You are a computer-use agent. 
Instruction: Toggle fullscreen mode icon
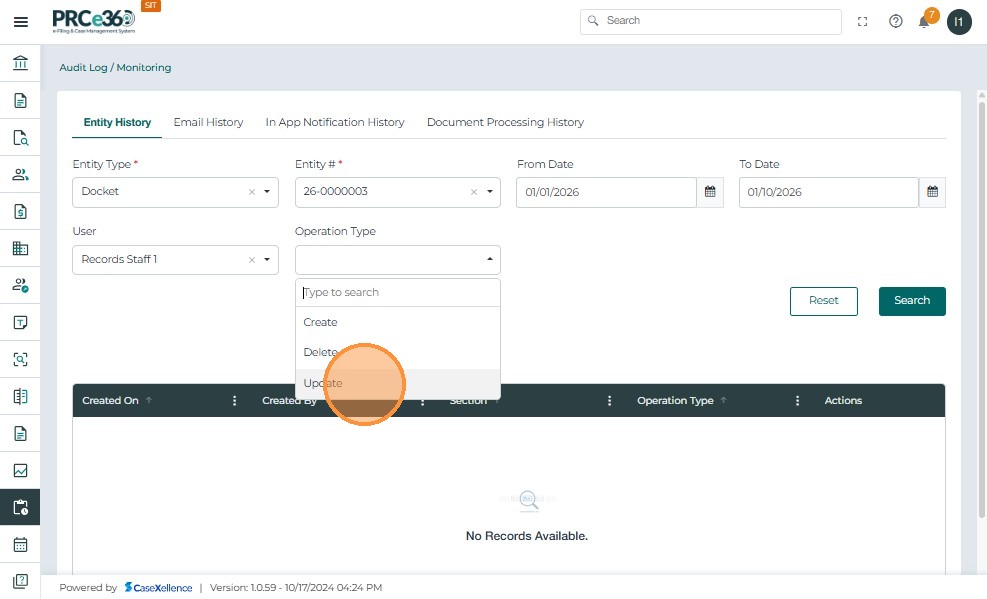click(862, 21)
